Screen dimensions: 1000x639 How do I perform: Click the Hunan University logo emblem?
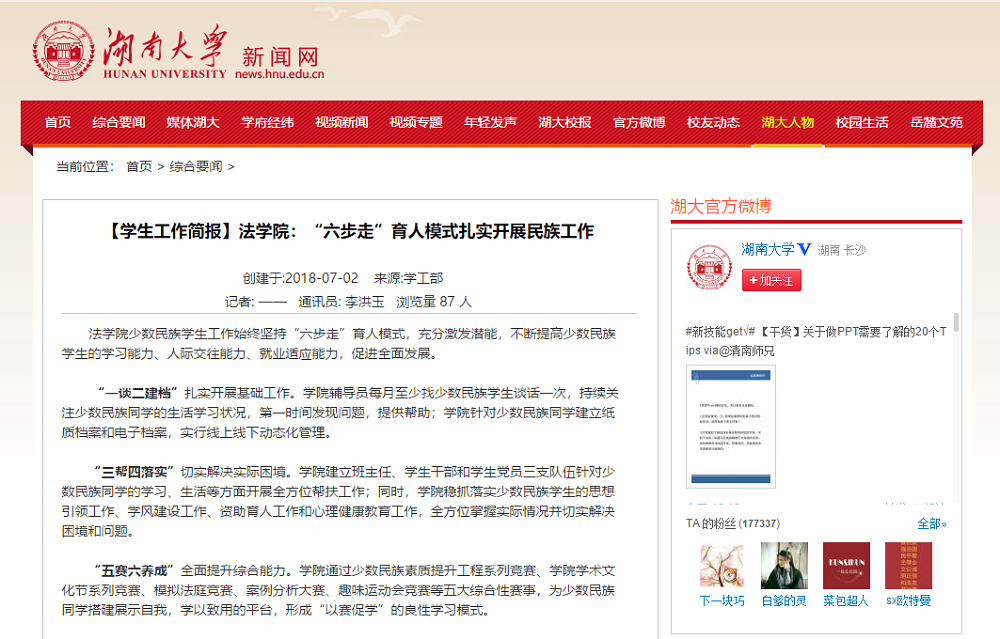pyautogui.click(x=64, y=52)
